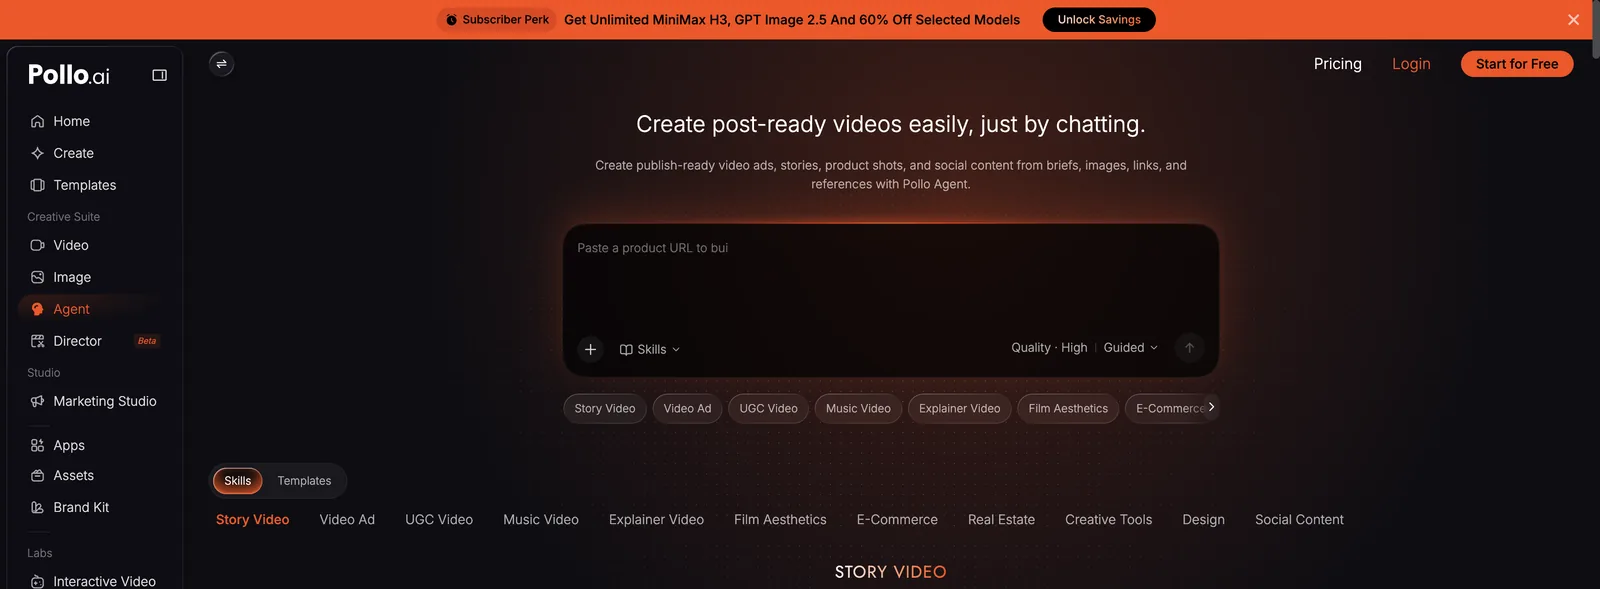Select the Film Aesthetics category tab
Viewport: 1600px width, 589px height.
click(x=780, y=520)
